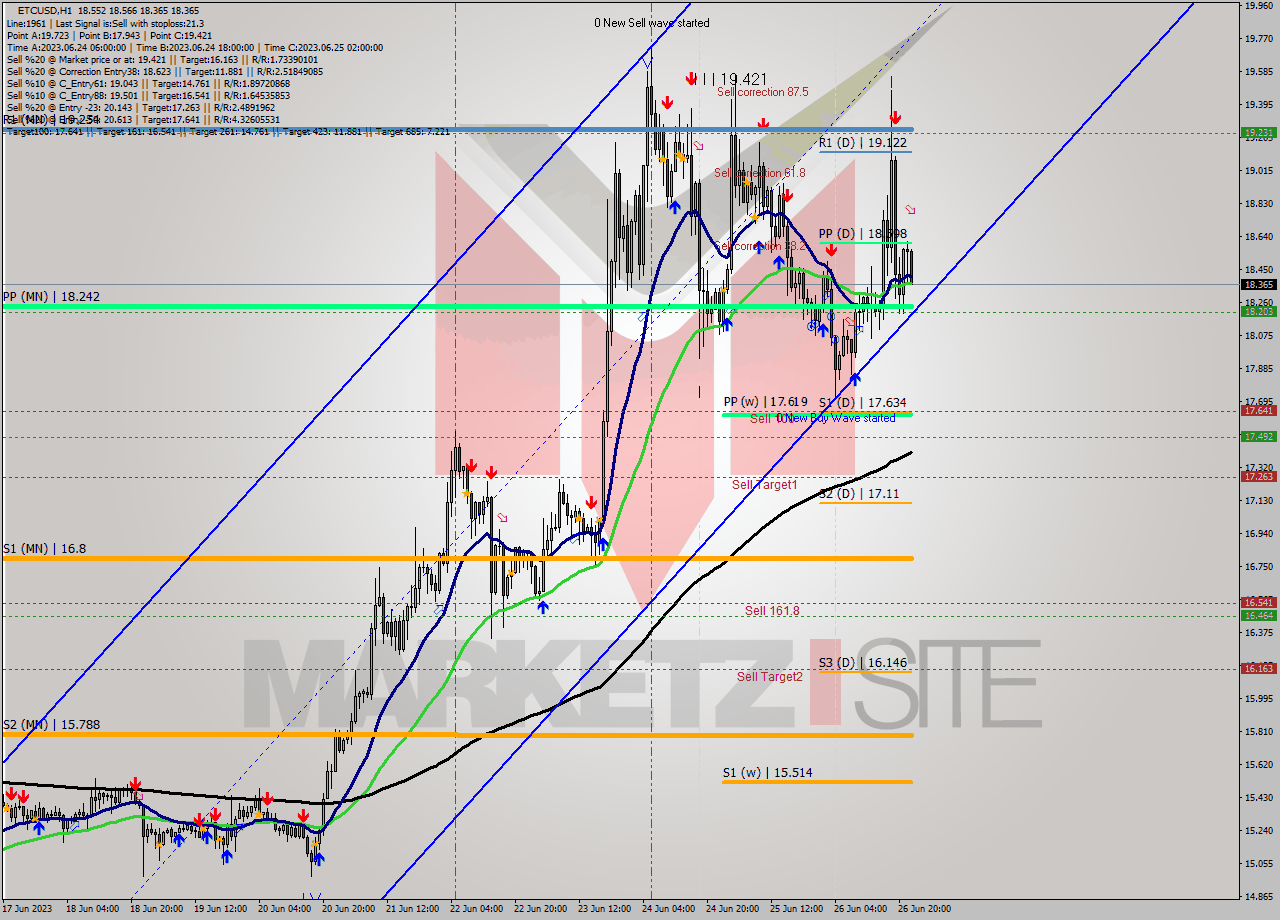Click the 'S3 (D) | 16.146' label

(x=863, y=663)
